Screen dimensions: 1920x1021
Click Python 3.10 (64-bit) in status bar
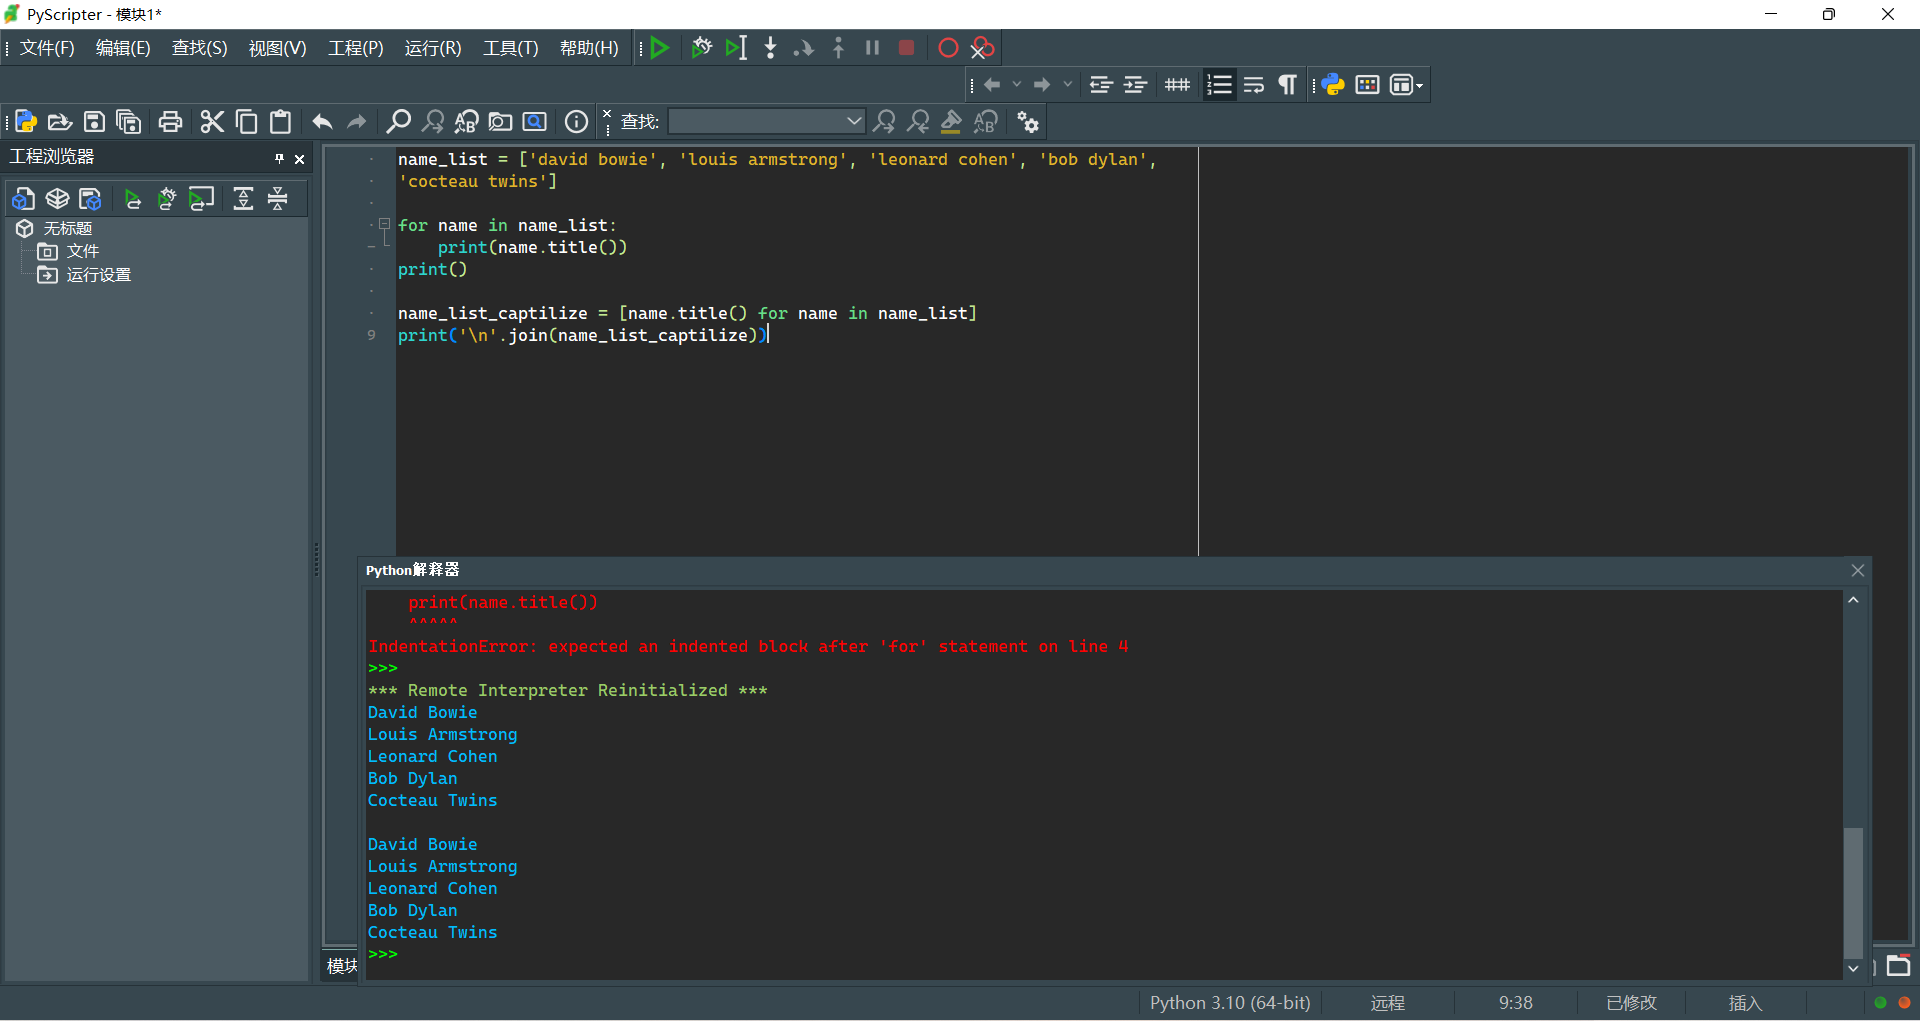[x=1229, y=1003]
